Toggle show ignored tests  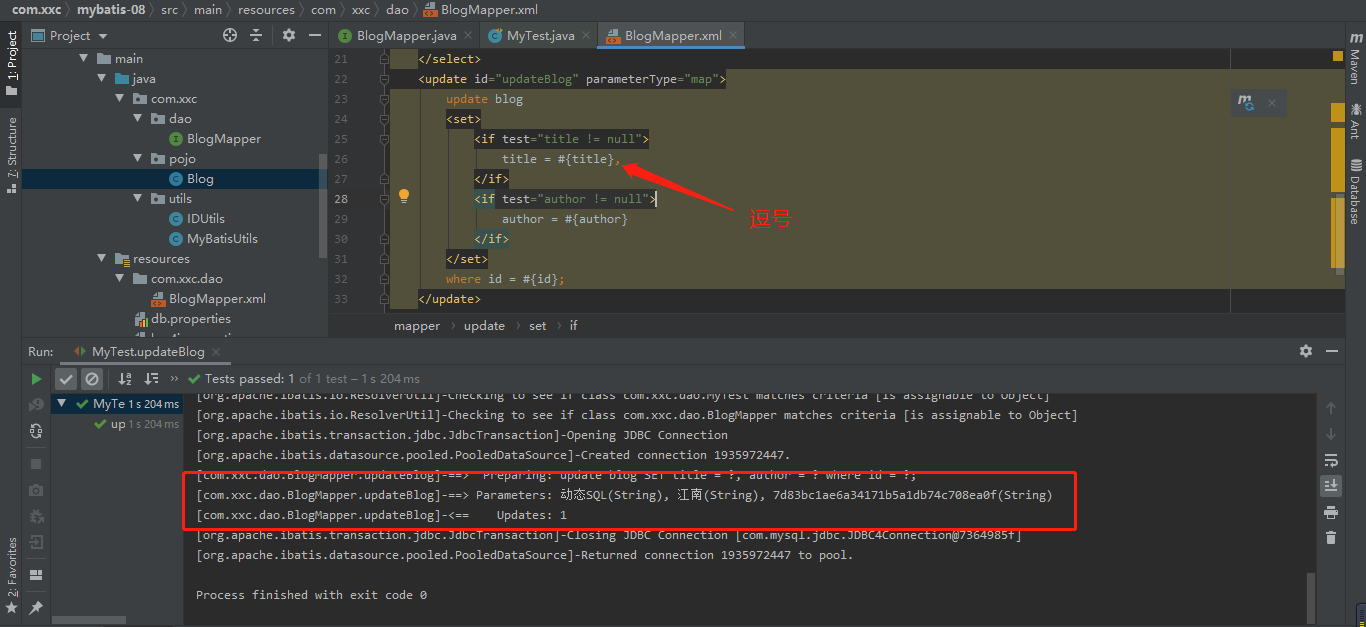click(92, 379)
